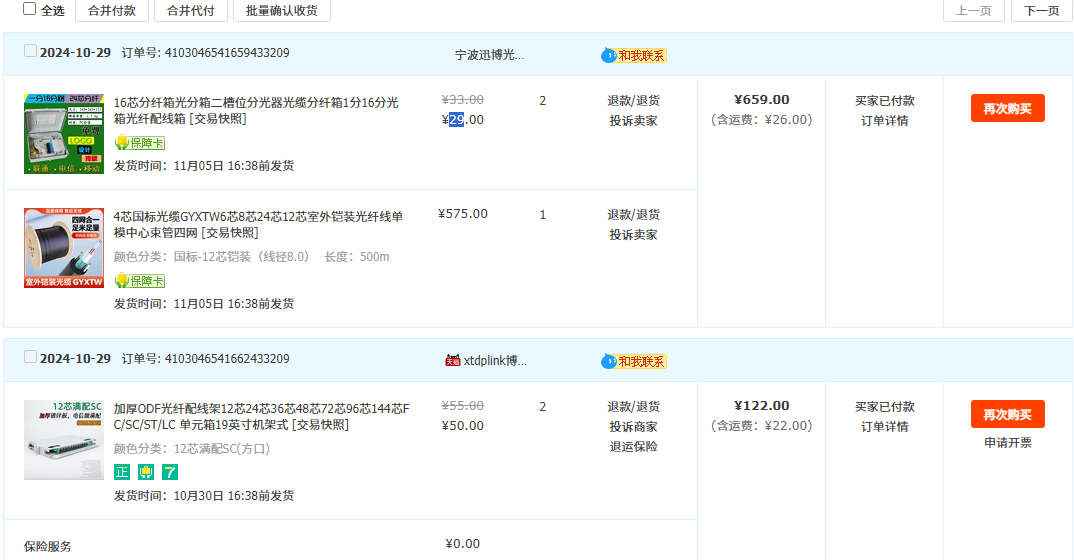The width and height of the screenshot is (1074, 560).
Task: Open 宁波迅博光 store name link
Action: tap(489, 55)
